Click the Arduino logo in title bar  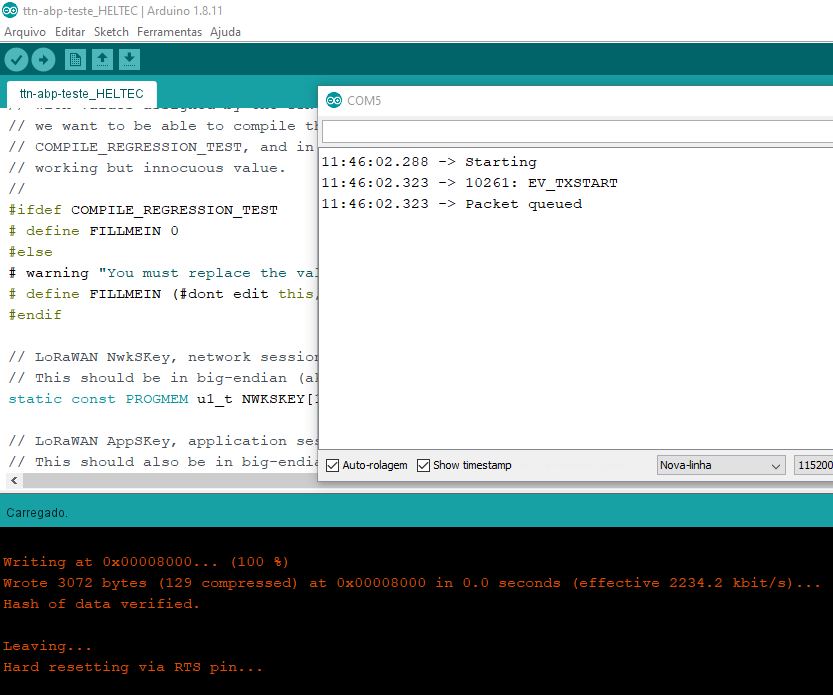pos(9,10)
